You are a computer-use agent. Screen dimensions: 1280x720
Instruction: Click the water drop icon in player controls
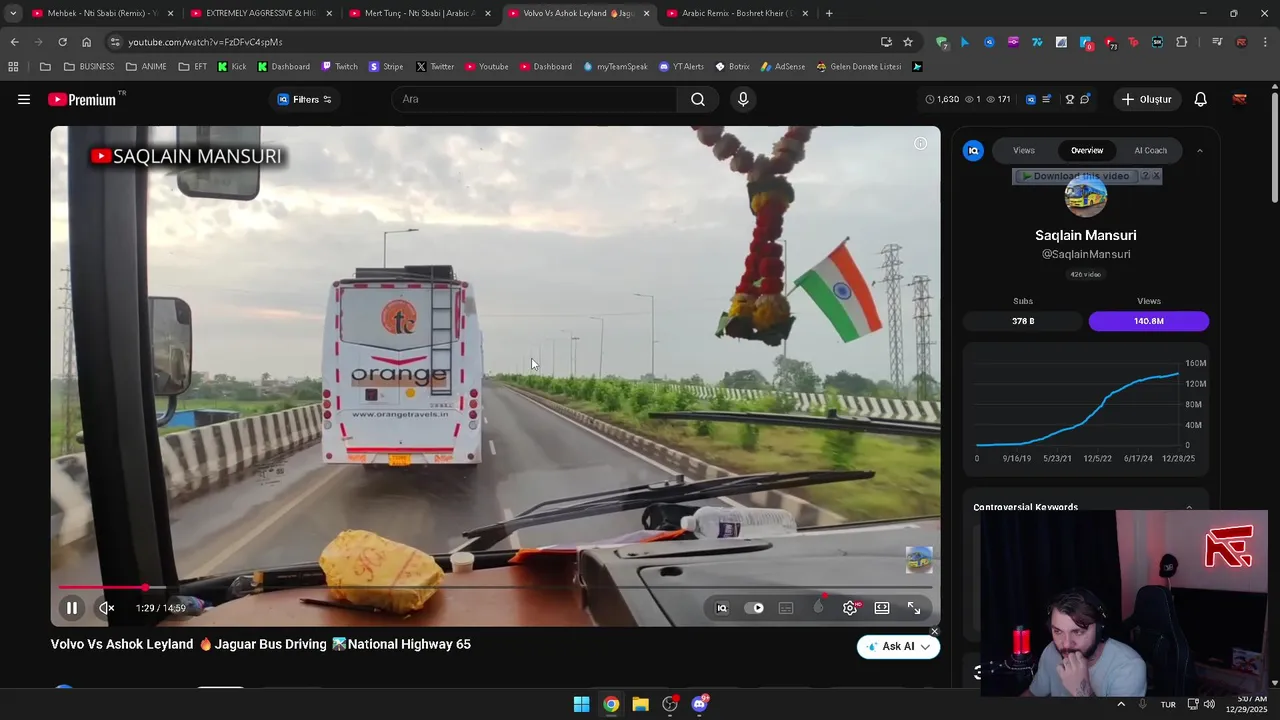[819, 607]
